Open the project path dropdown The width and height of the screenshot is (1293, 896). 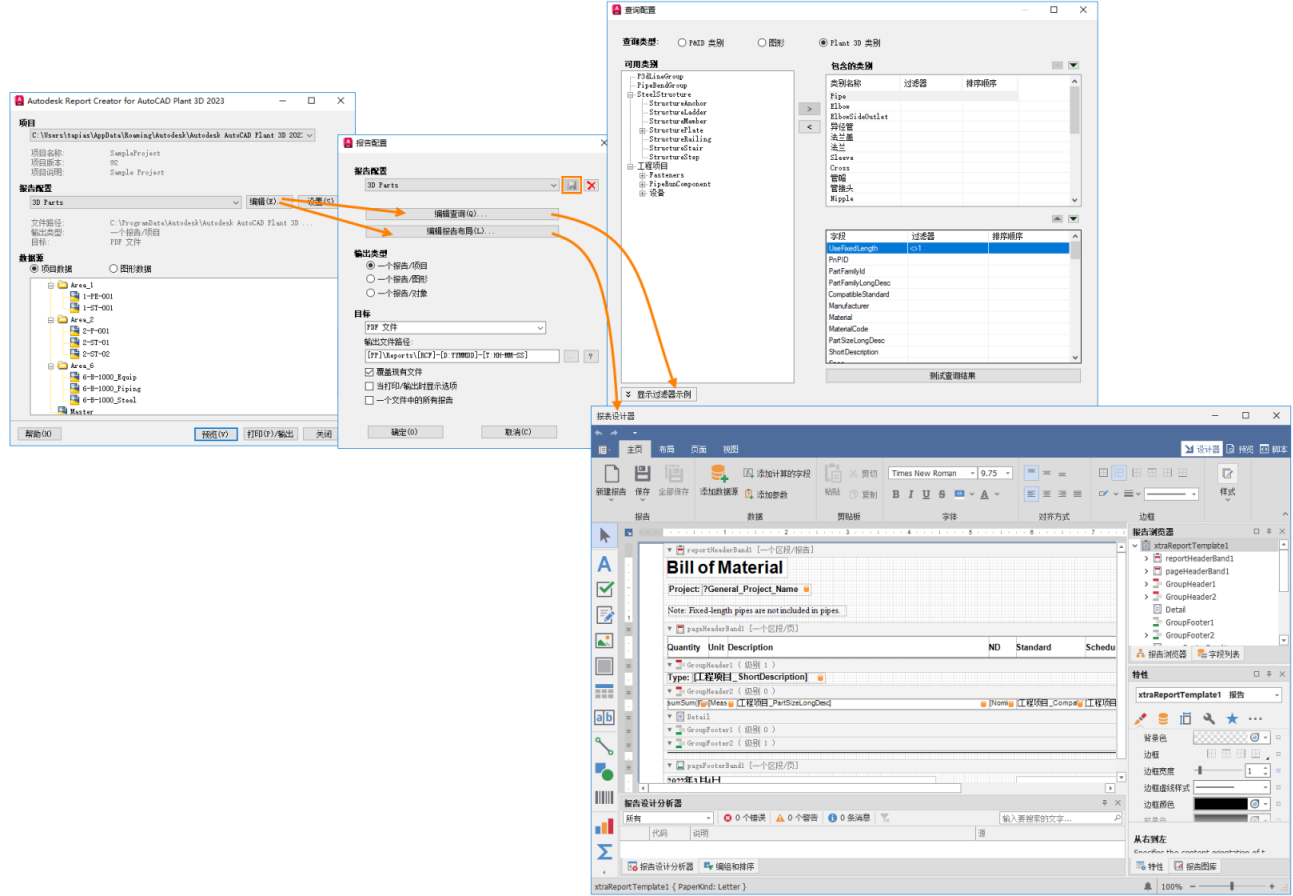tap(309, 134)
